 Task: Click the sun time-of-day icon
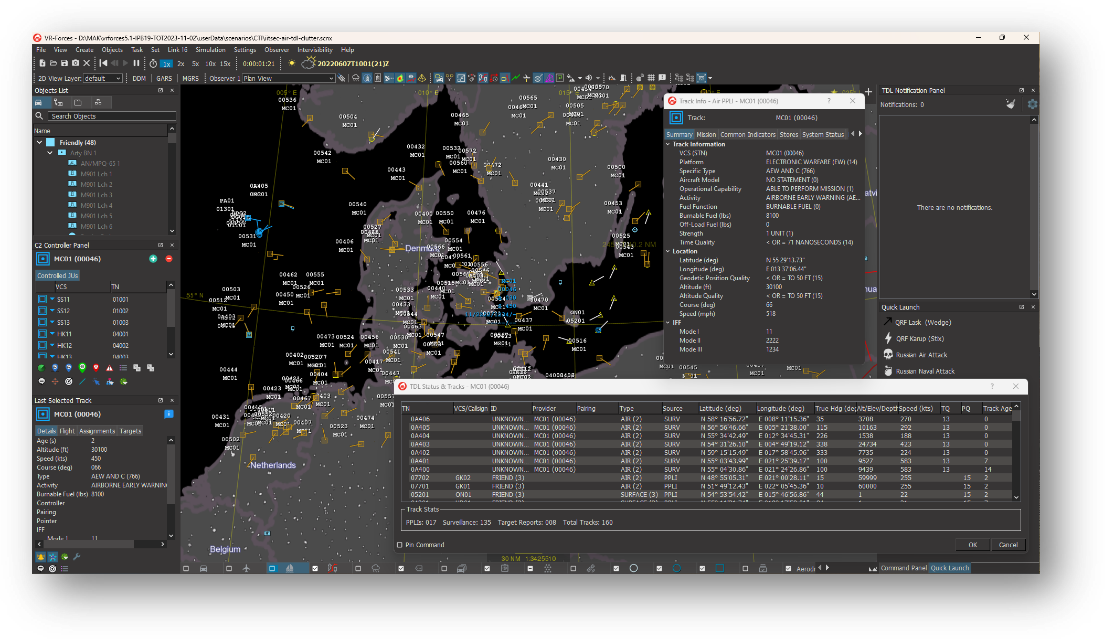coord(291,63)
